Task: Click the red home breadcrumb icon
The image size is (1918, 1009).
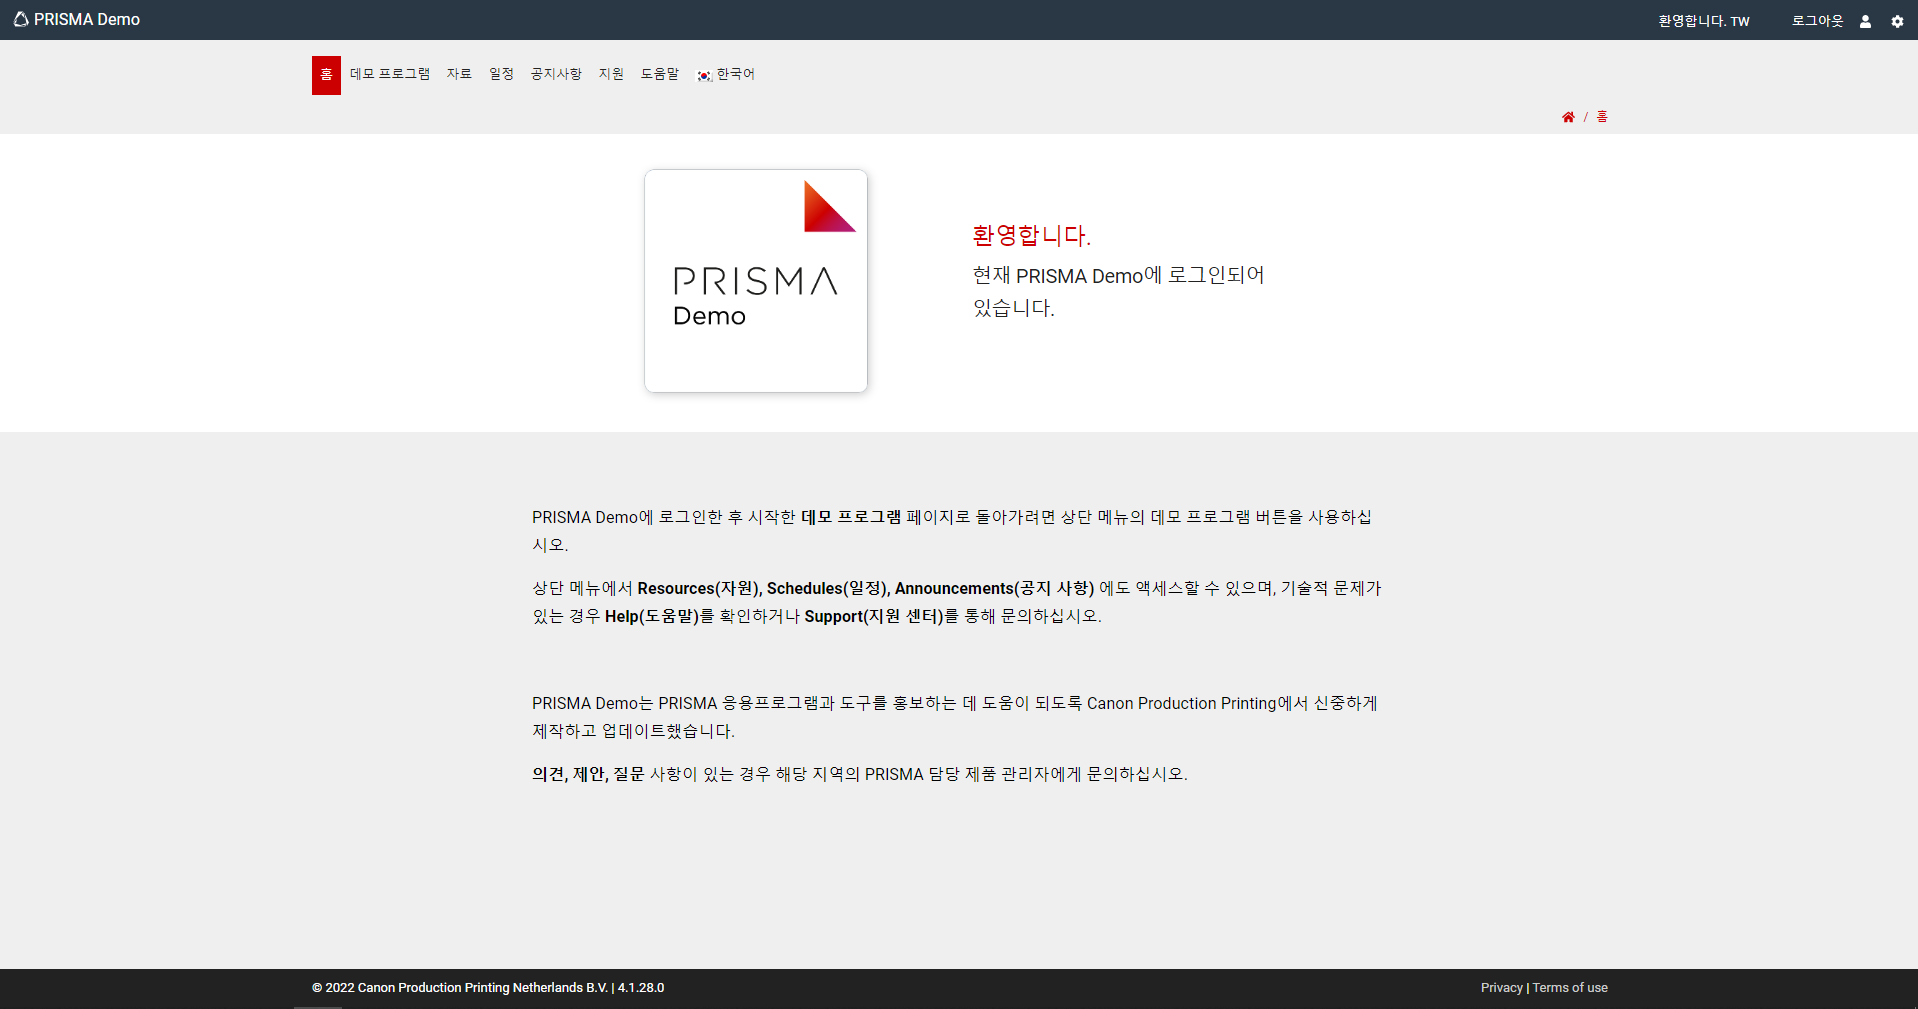Action: coord(1568,117)
